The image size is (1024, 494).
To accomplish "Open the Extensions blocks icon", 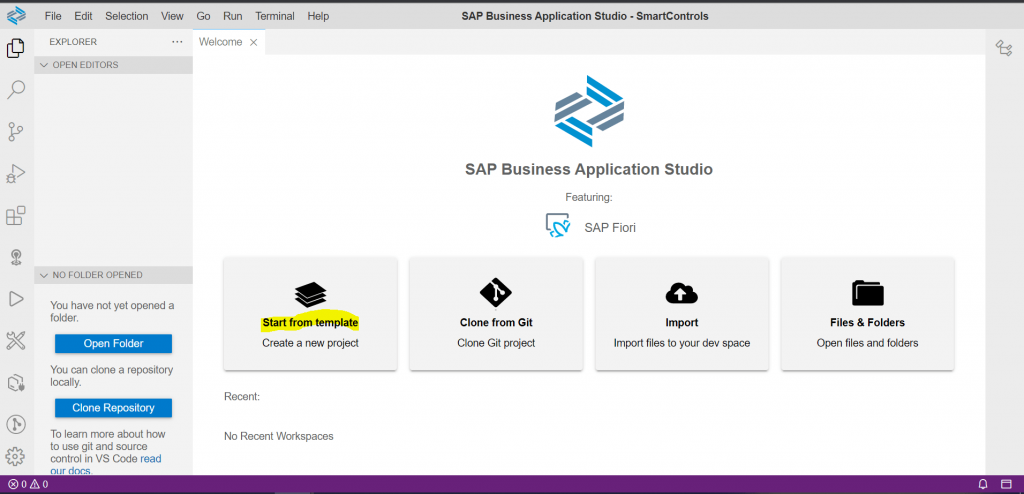I will [x=16, y=216].
